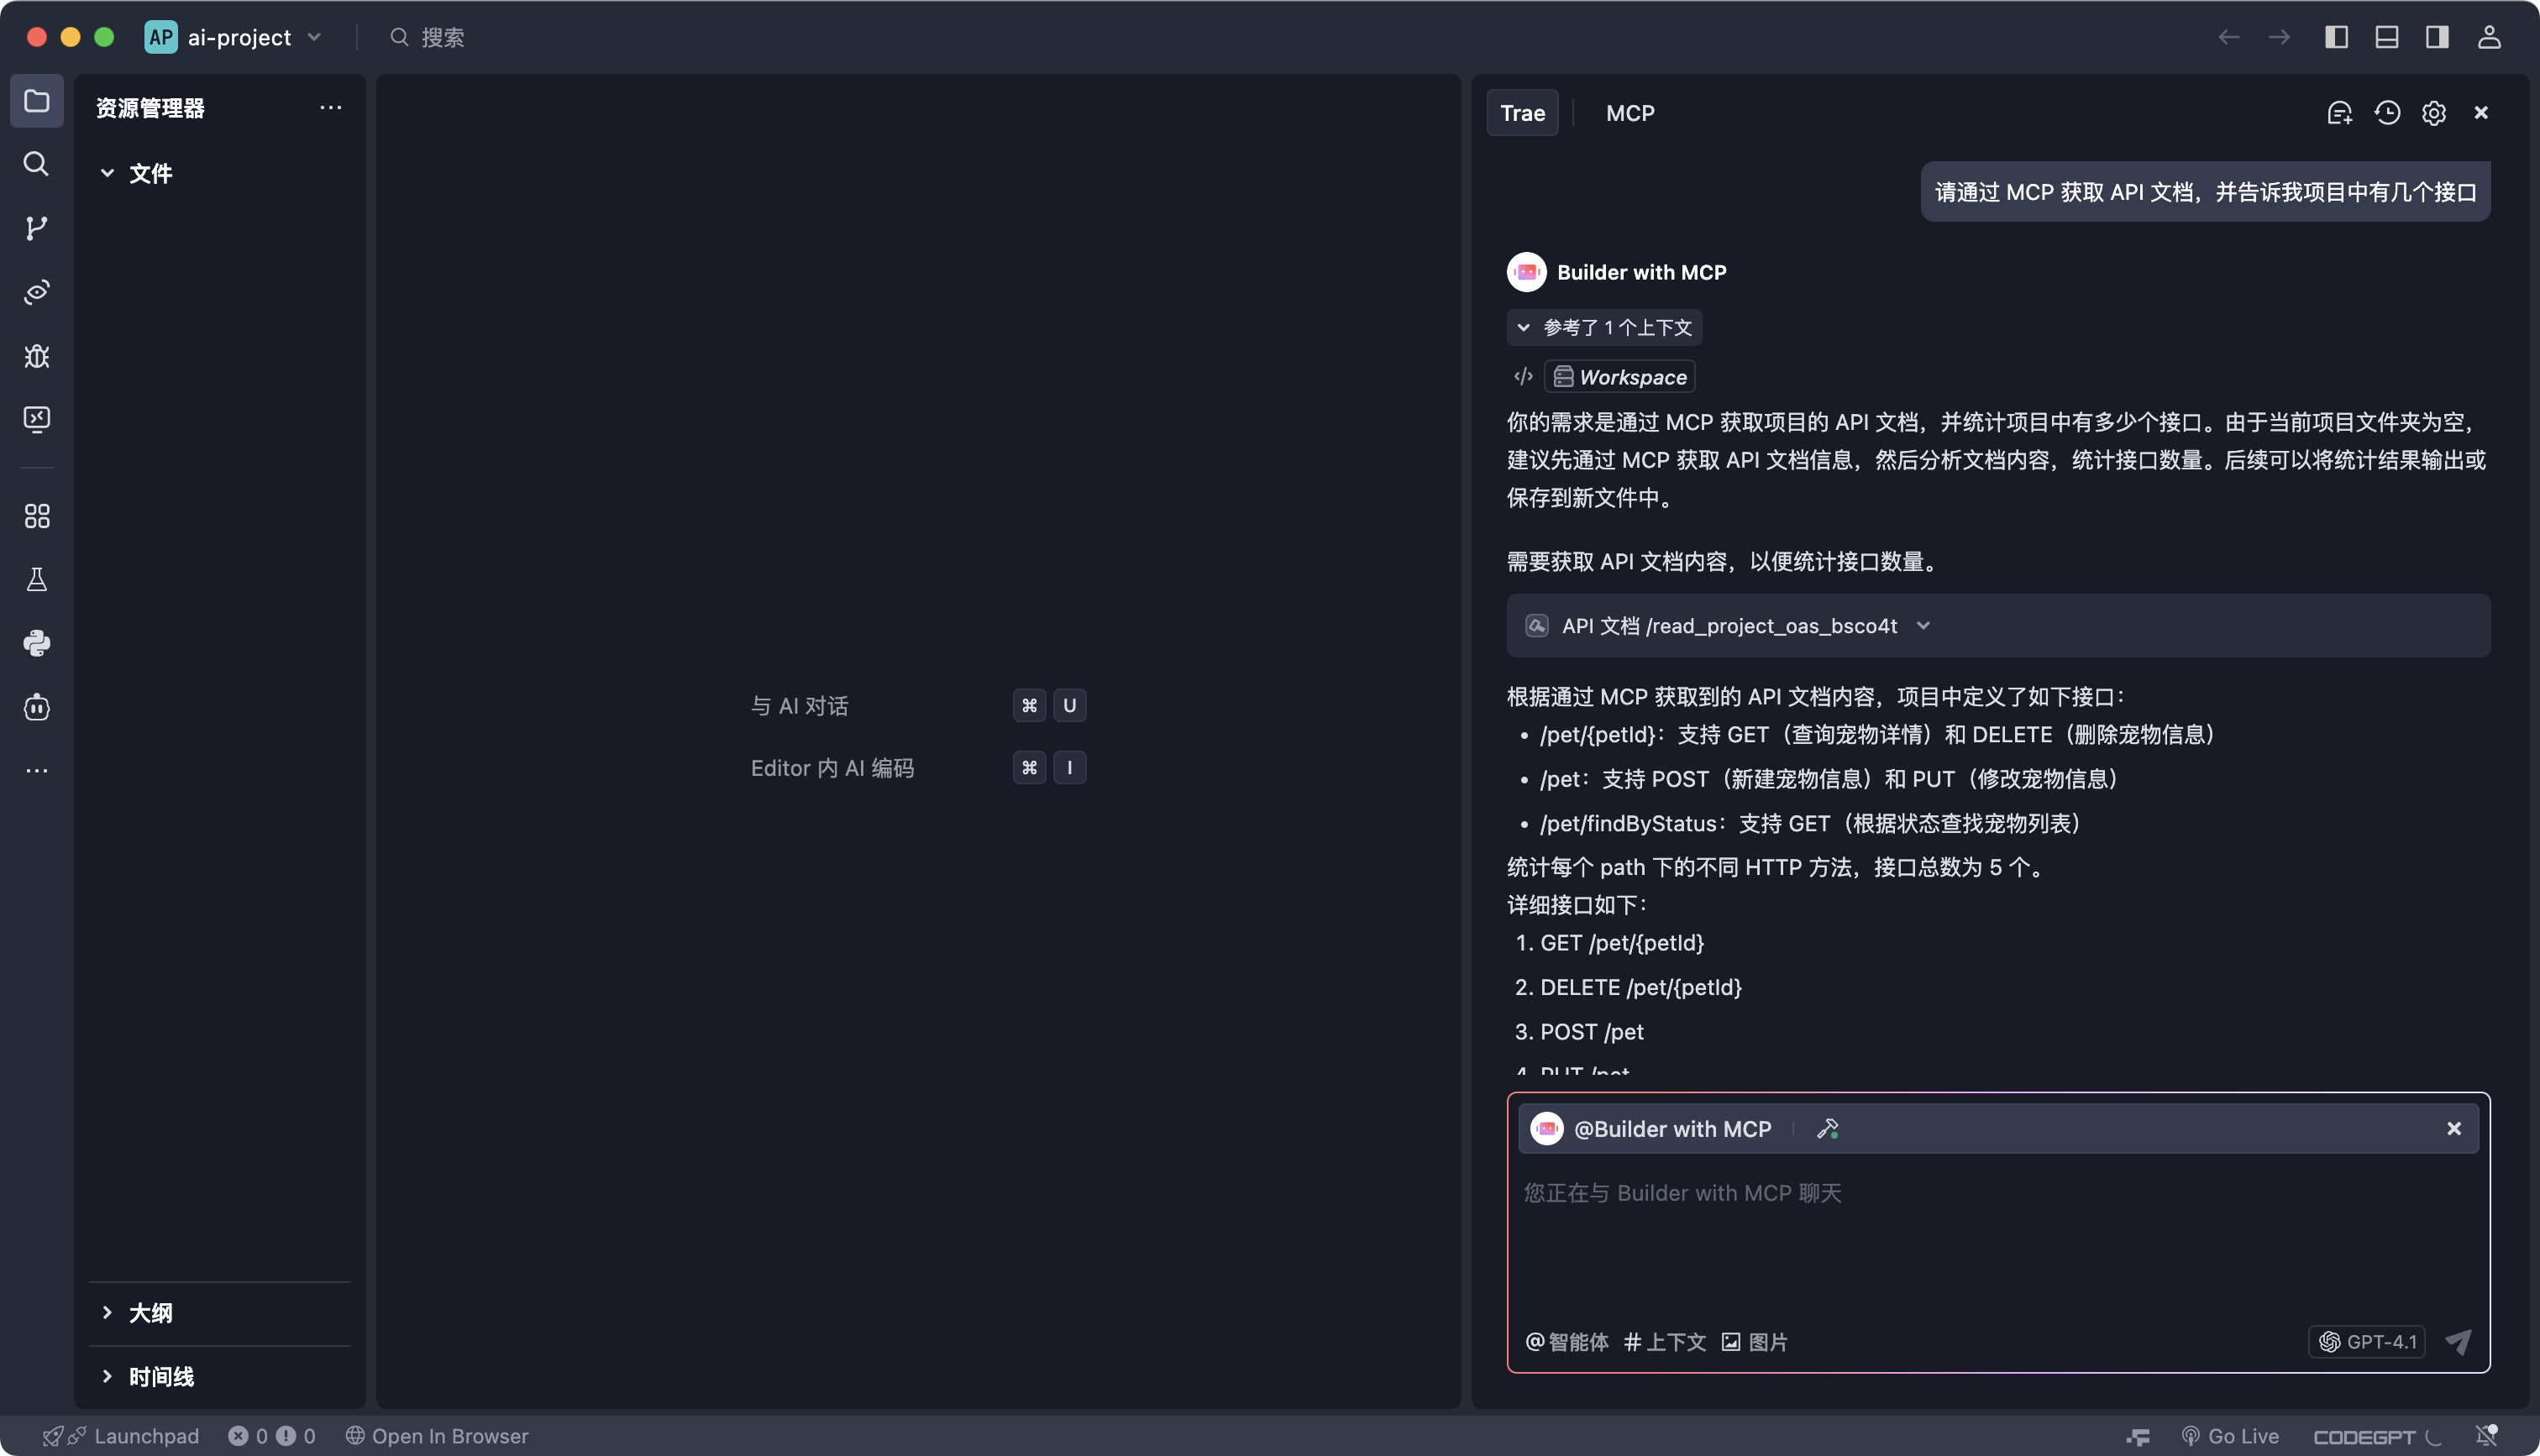Start a new chat with the plus icon

pyautogui.click(x=2339, y=113)
